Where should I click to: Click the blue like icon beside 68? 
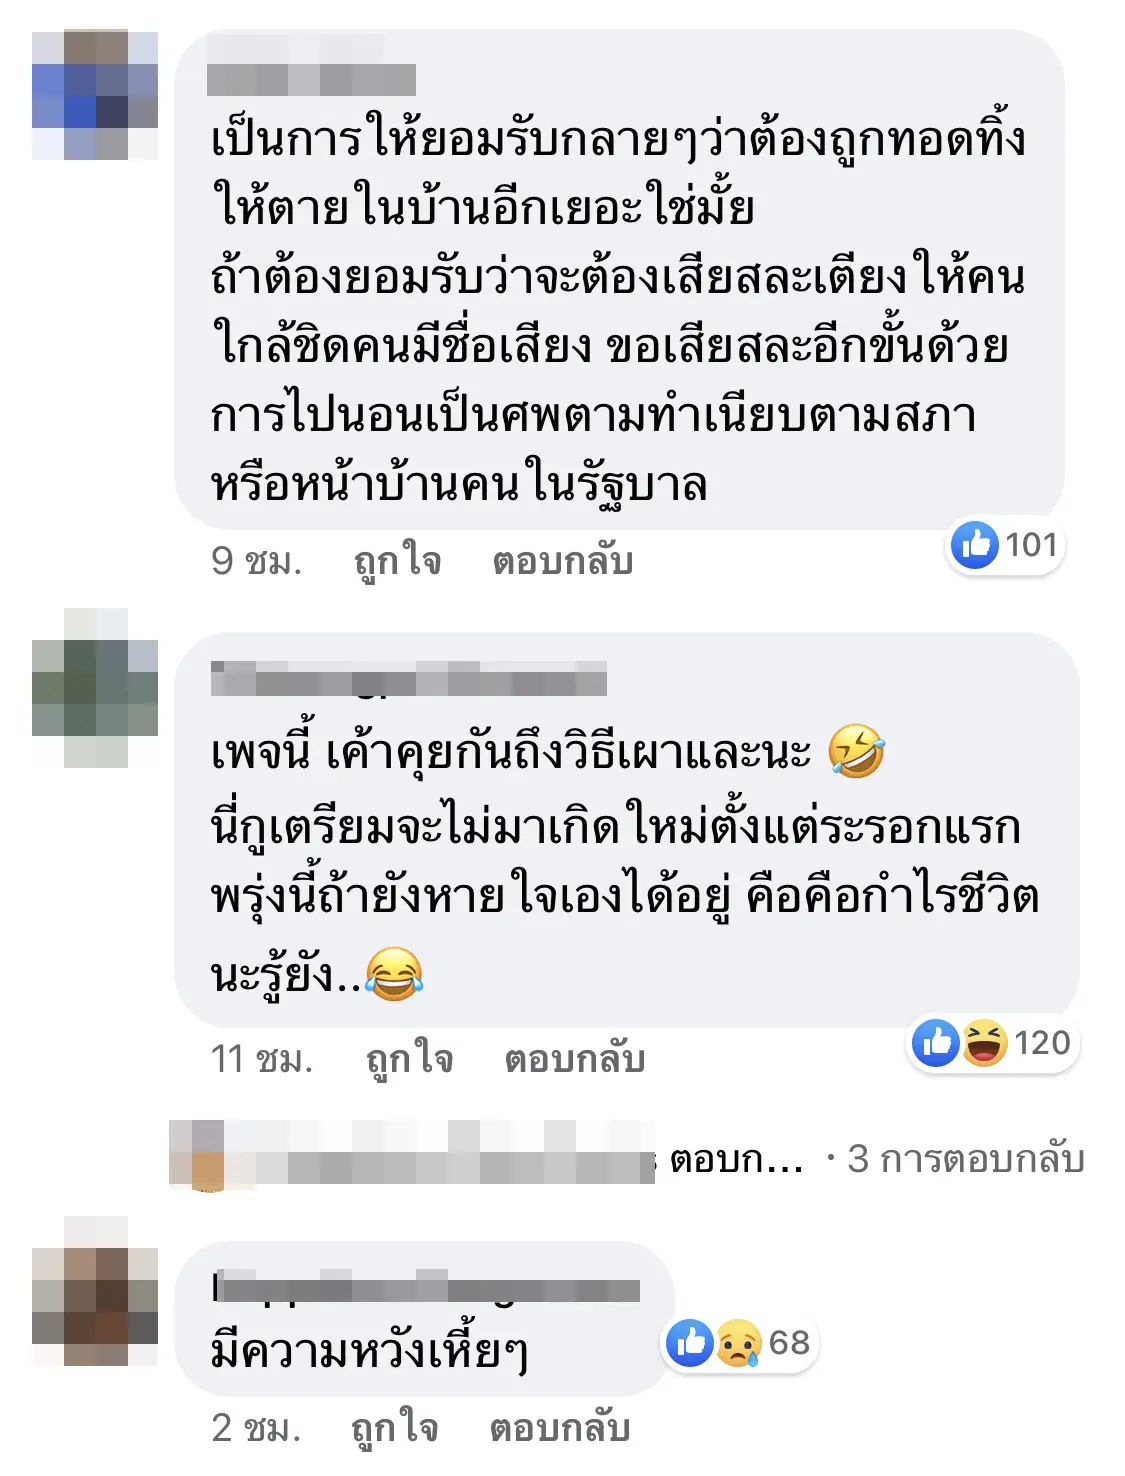click(691, 1342)
